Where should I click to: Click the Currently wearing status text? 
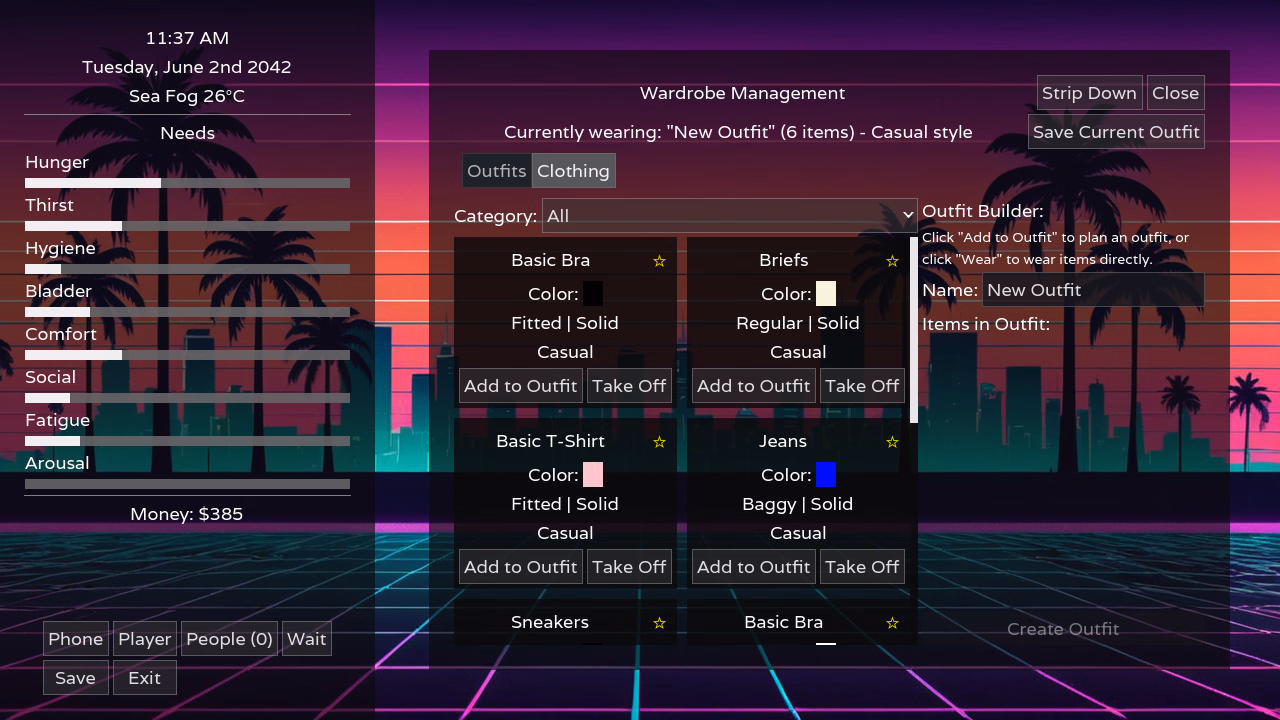click(x=738, y=132)
